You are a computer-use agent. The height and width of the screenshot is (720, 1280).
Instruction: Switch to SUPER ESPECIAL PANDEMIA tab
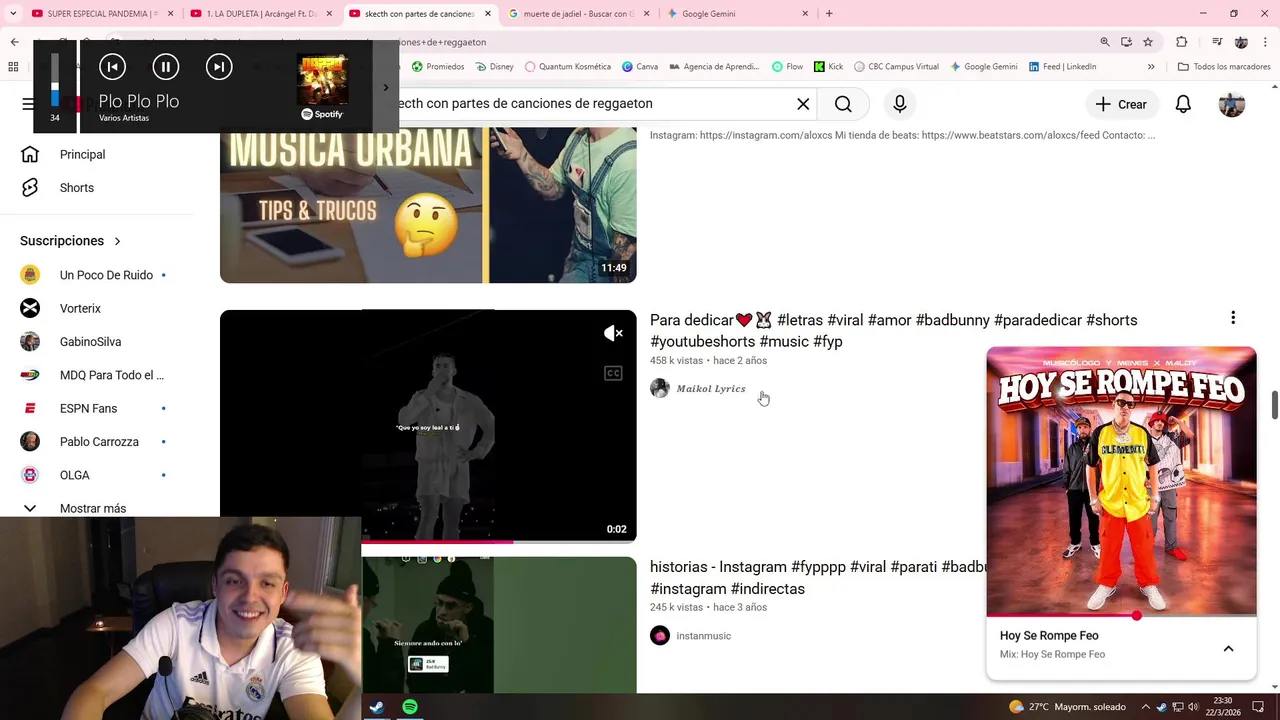point(95,14)
